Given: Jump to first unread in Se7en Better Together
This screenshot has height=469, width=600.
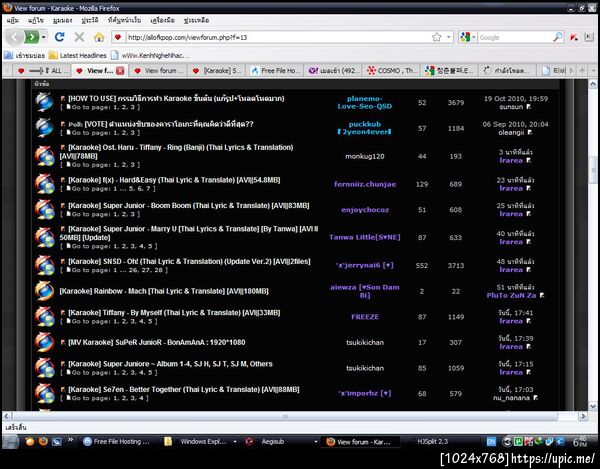Looking at the screenshot, I should point(63,389).
